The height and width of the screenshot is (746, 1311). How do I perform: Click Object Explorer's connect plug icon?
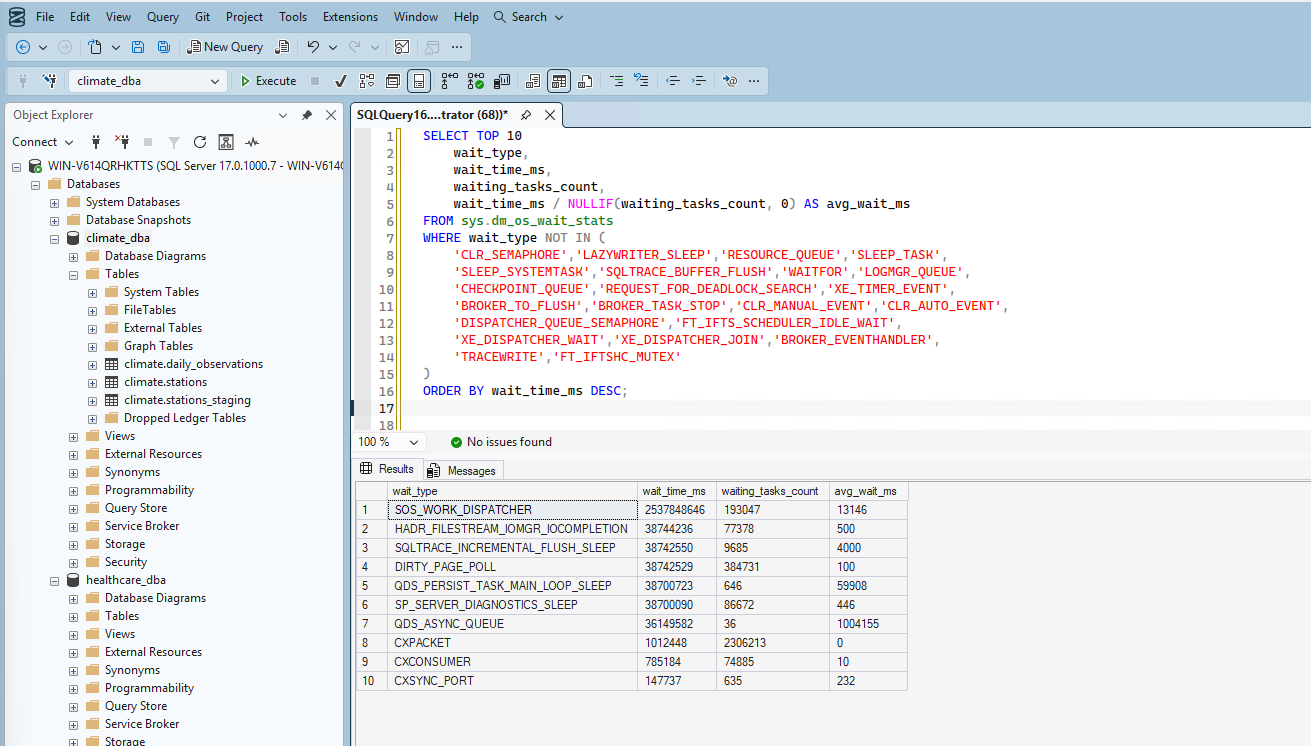click(96, 142)
